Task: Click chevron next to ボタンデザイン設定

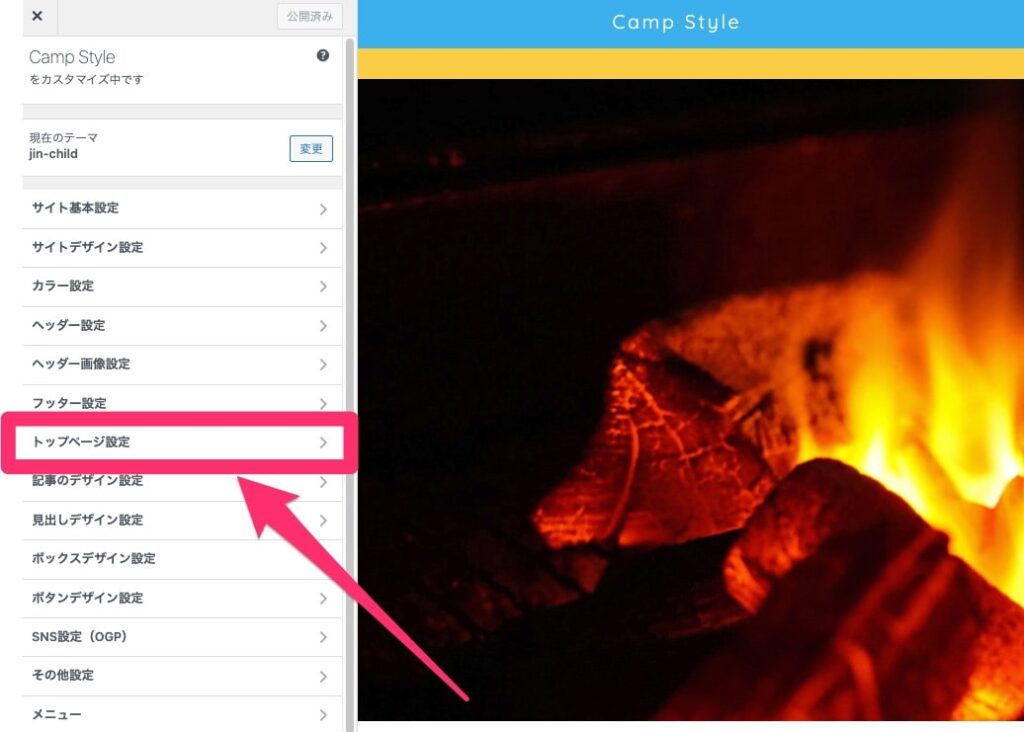Action: 323,598
